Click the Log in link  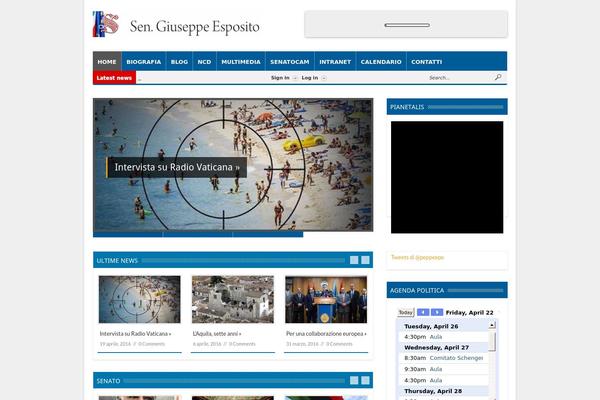[310, 78]
